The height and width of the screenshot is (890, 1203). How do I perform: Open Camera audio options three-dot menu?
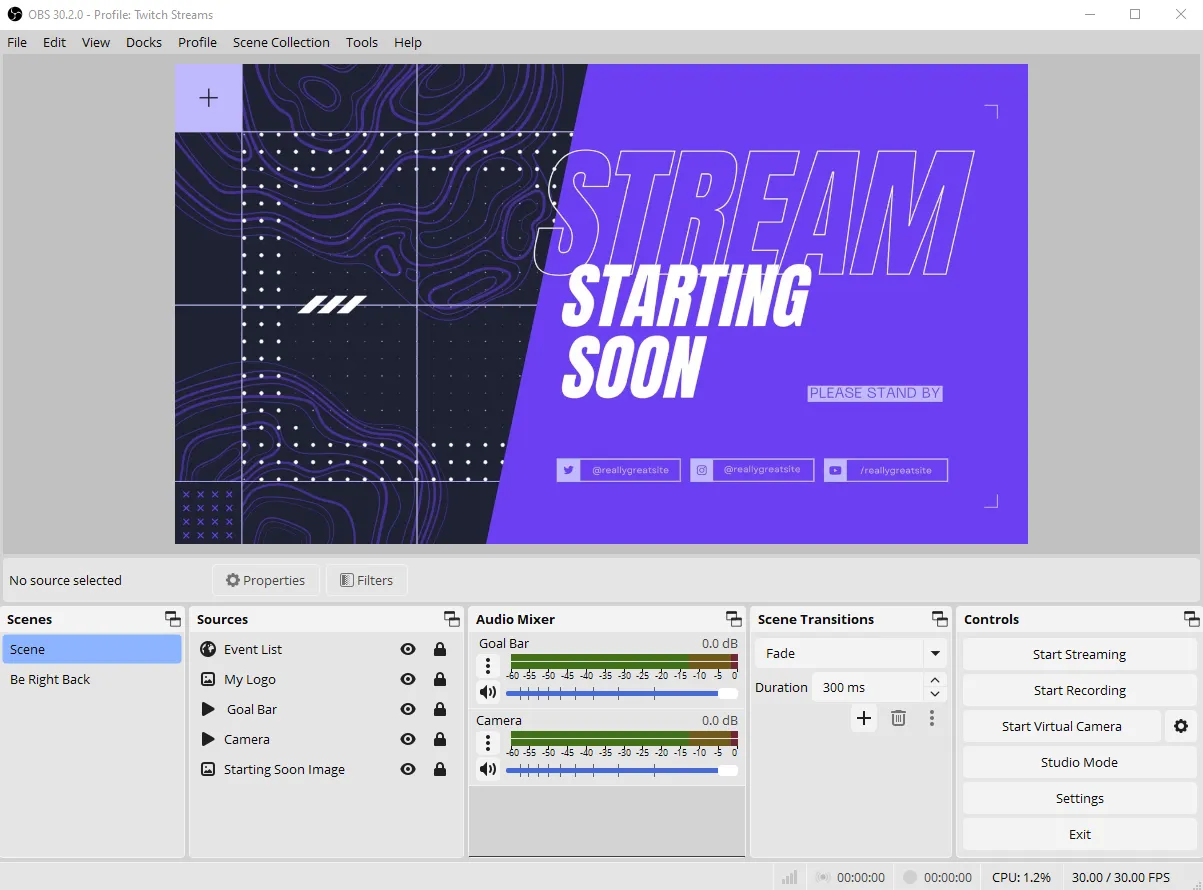[x=488, y=742]
